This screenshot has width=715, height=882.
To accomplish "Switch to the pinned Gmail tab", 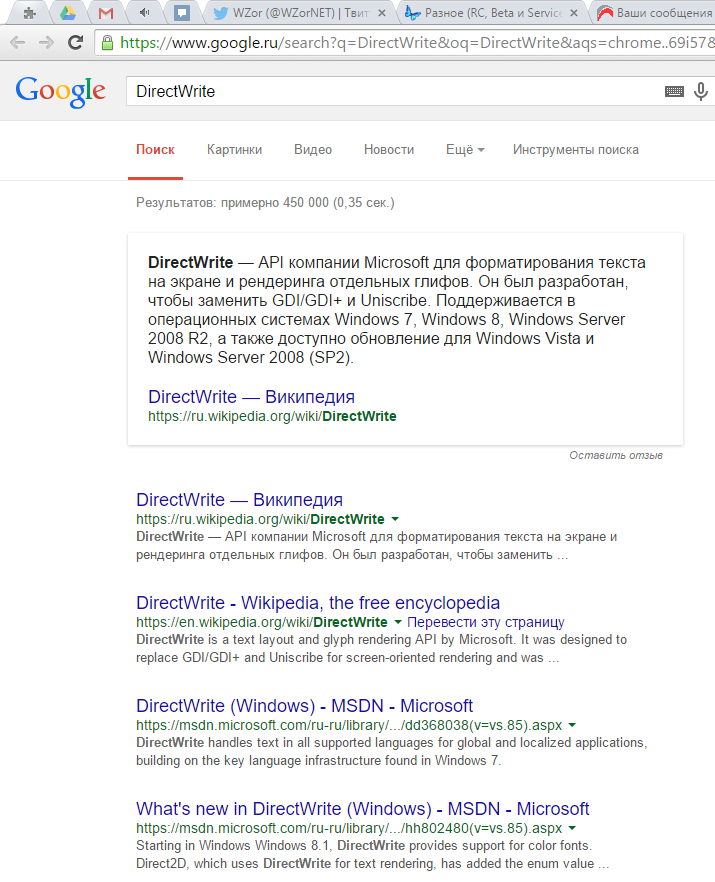I will [106, 12].
